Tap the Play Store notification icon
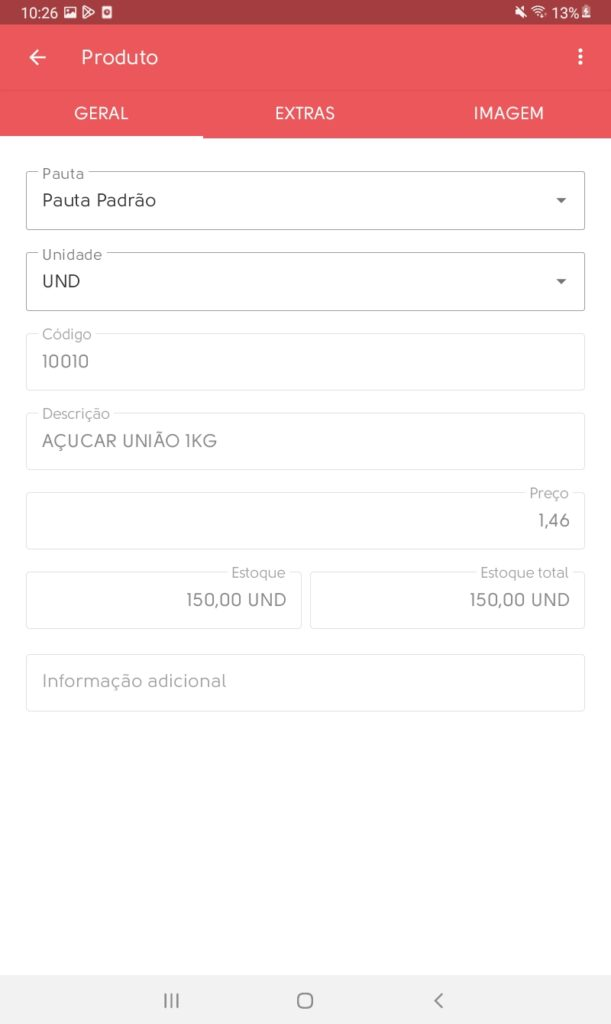The width and height of the screenshot is (611, 1024). [88, 12]
